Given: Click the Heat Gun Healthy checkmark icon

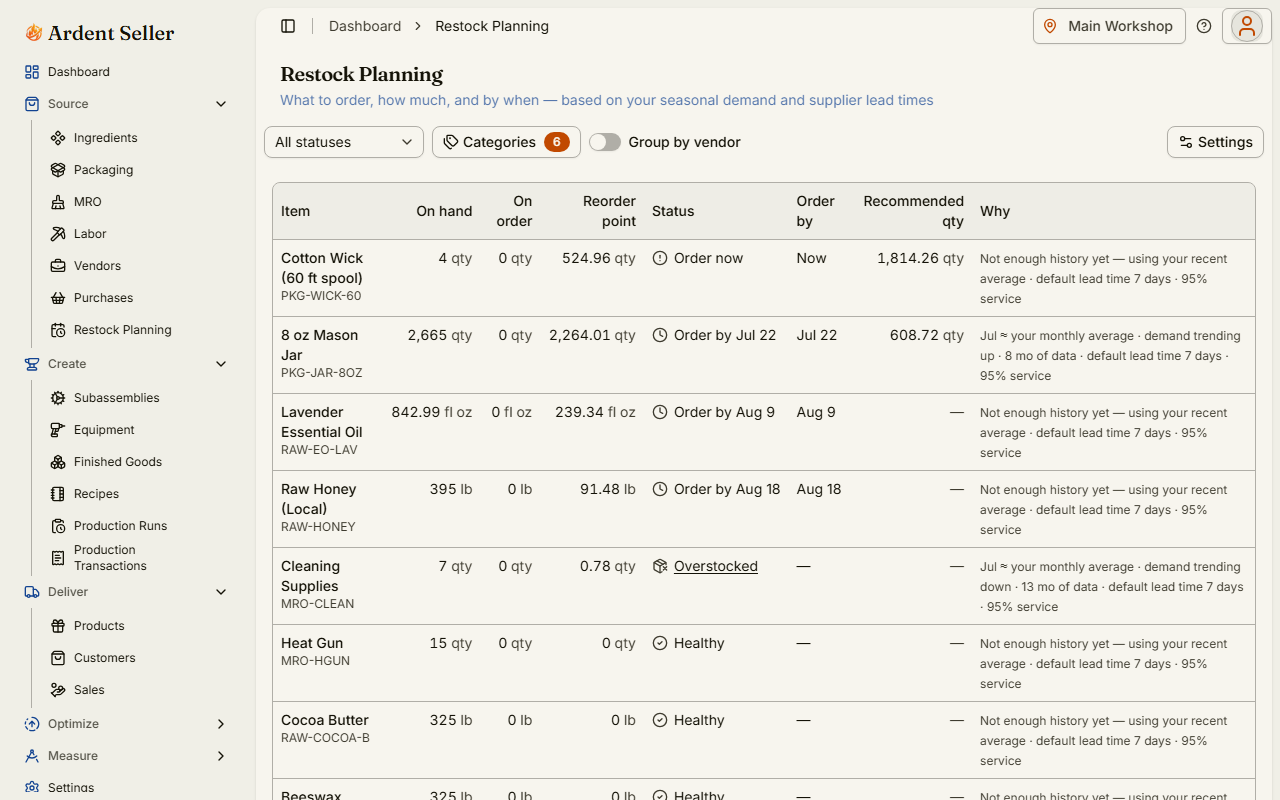Looking at the screenshot, I should (x=660, y=643).
